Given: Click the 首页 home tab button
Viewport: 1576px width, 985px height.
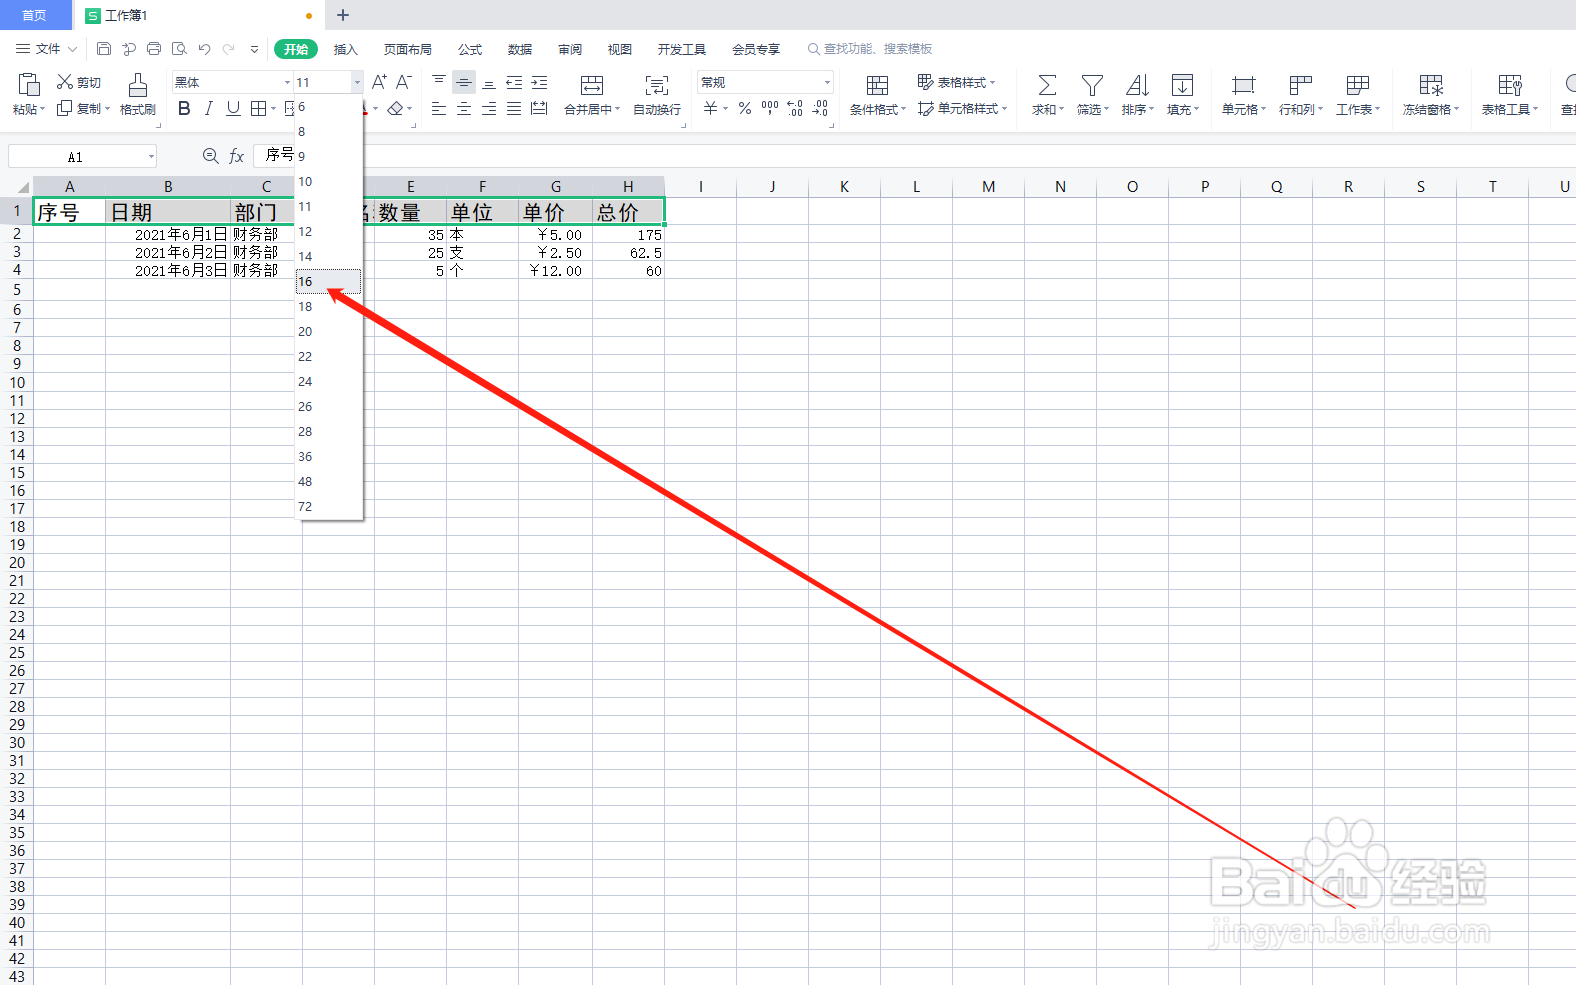Looking at the screenshot, I should tap(35, 15).
